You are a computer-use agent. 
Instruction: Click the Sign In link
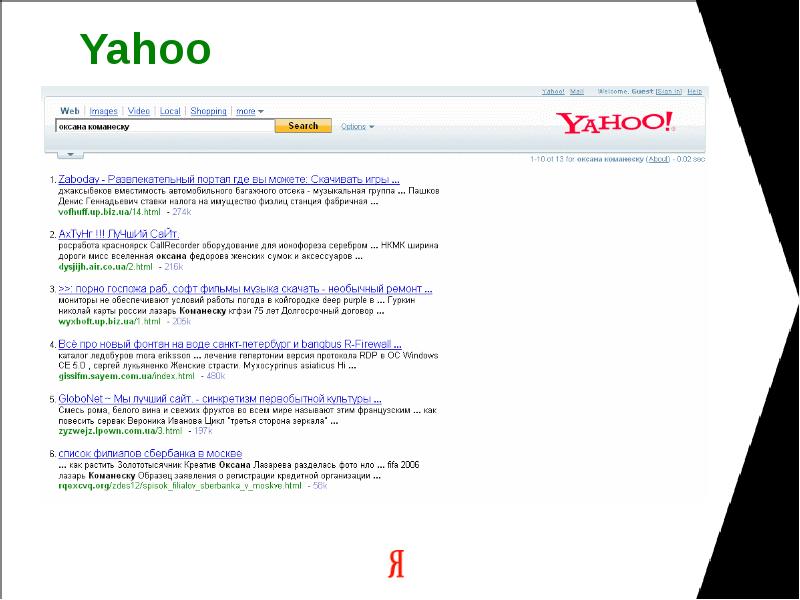(668, 91)
